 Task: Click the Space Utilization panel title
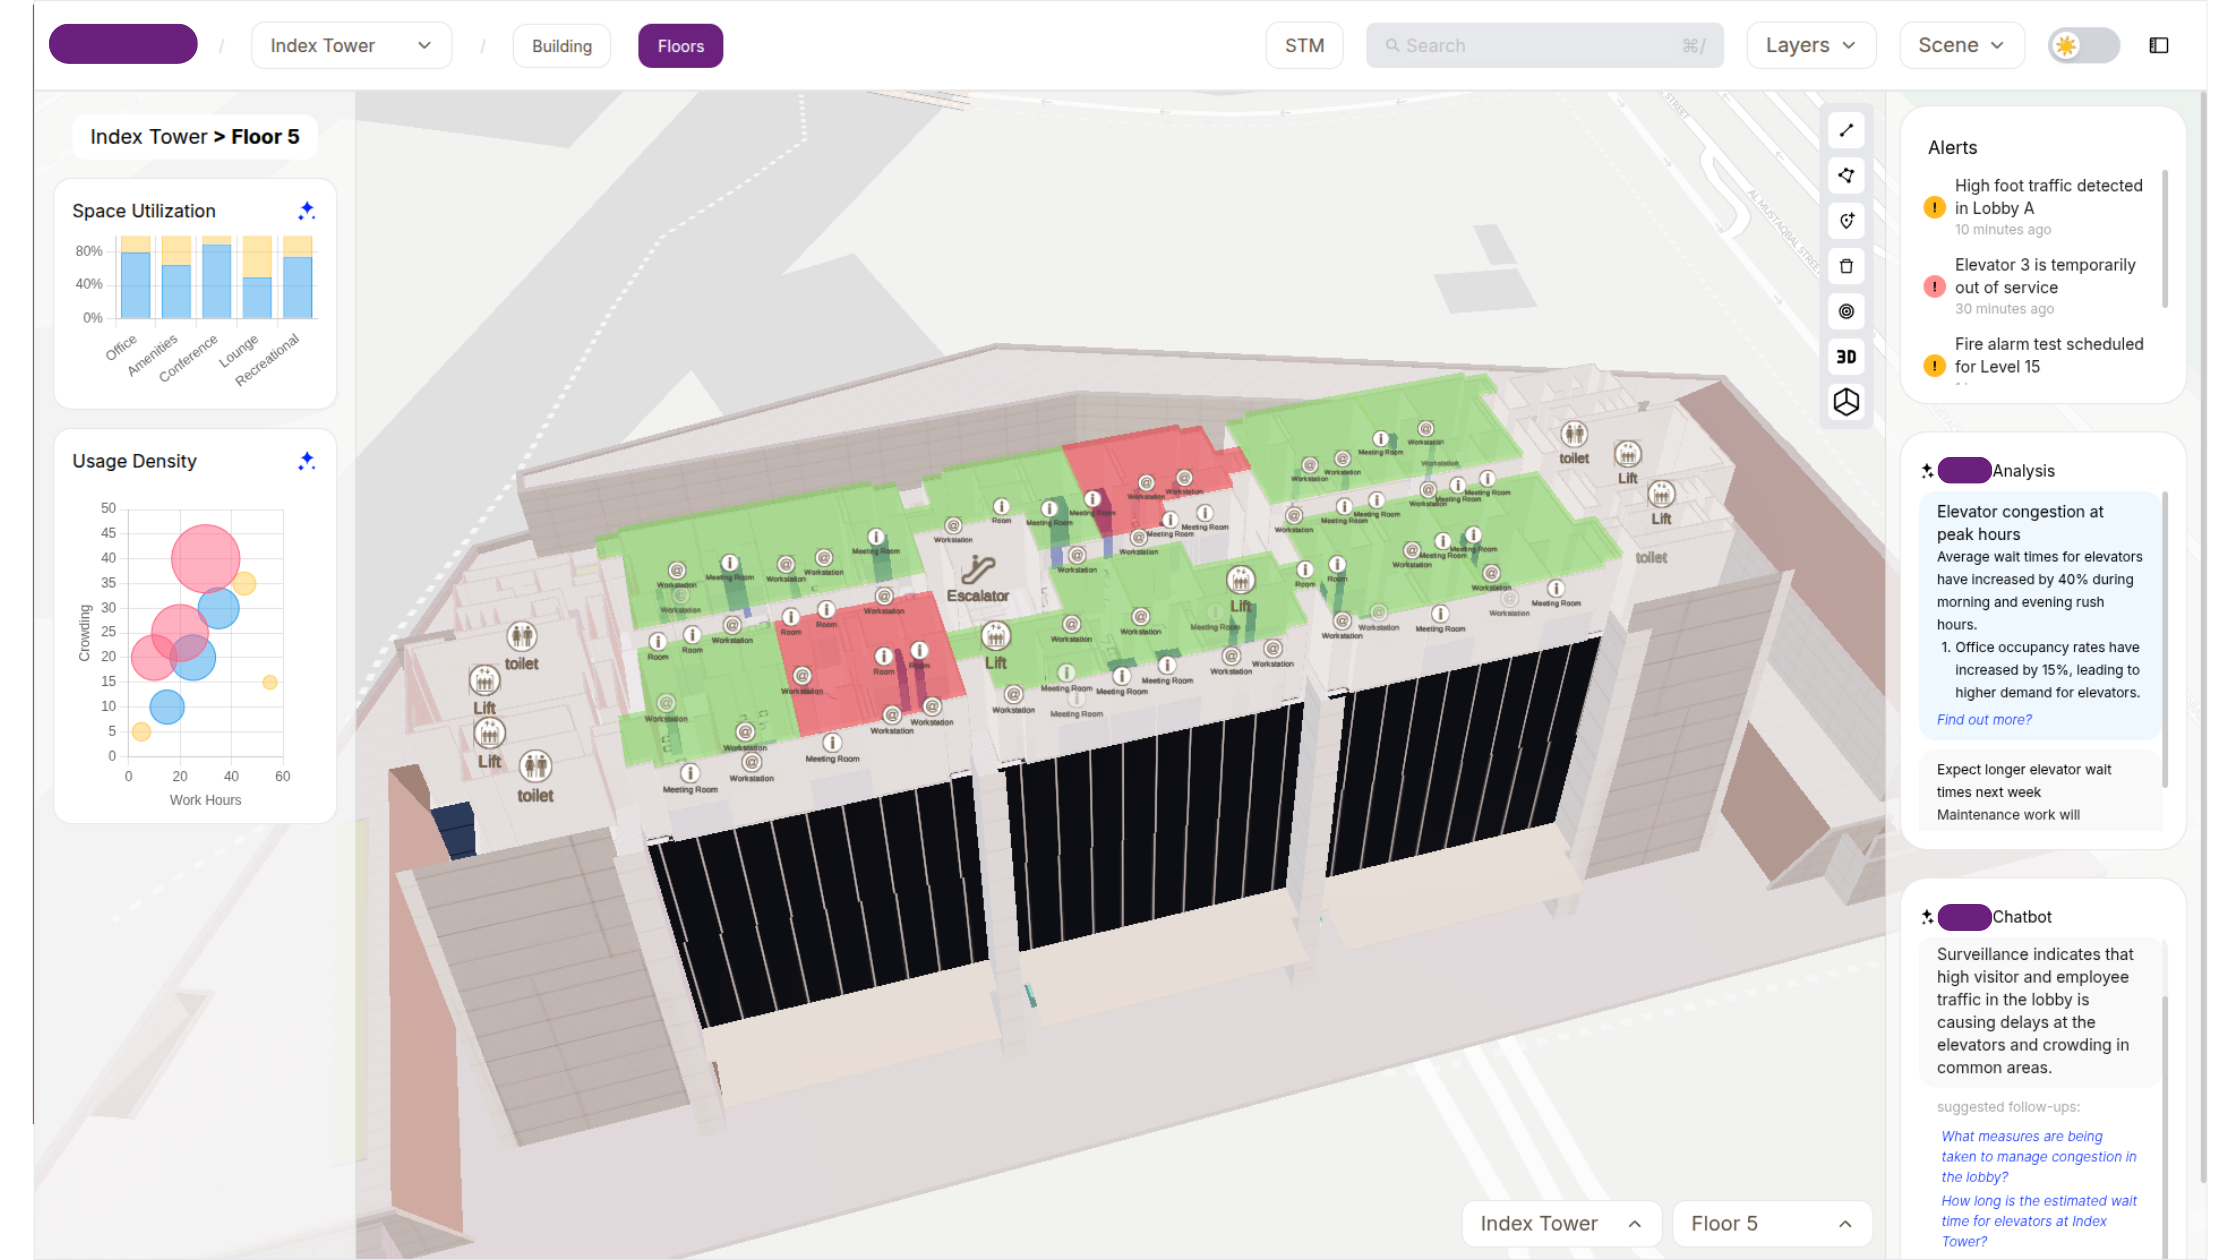[x=144, y=211]
